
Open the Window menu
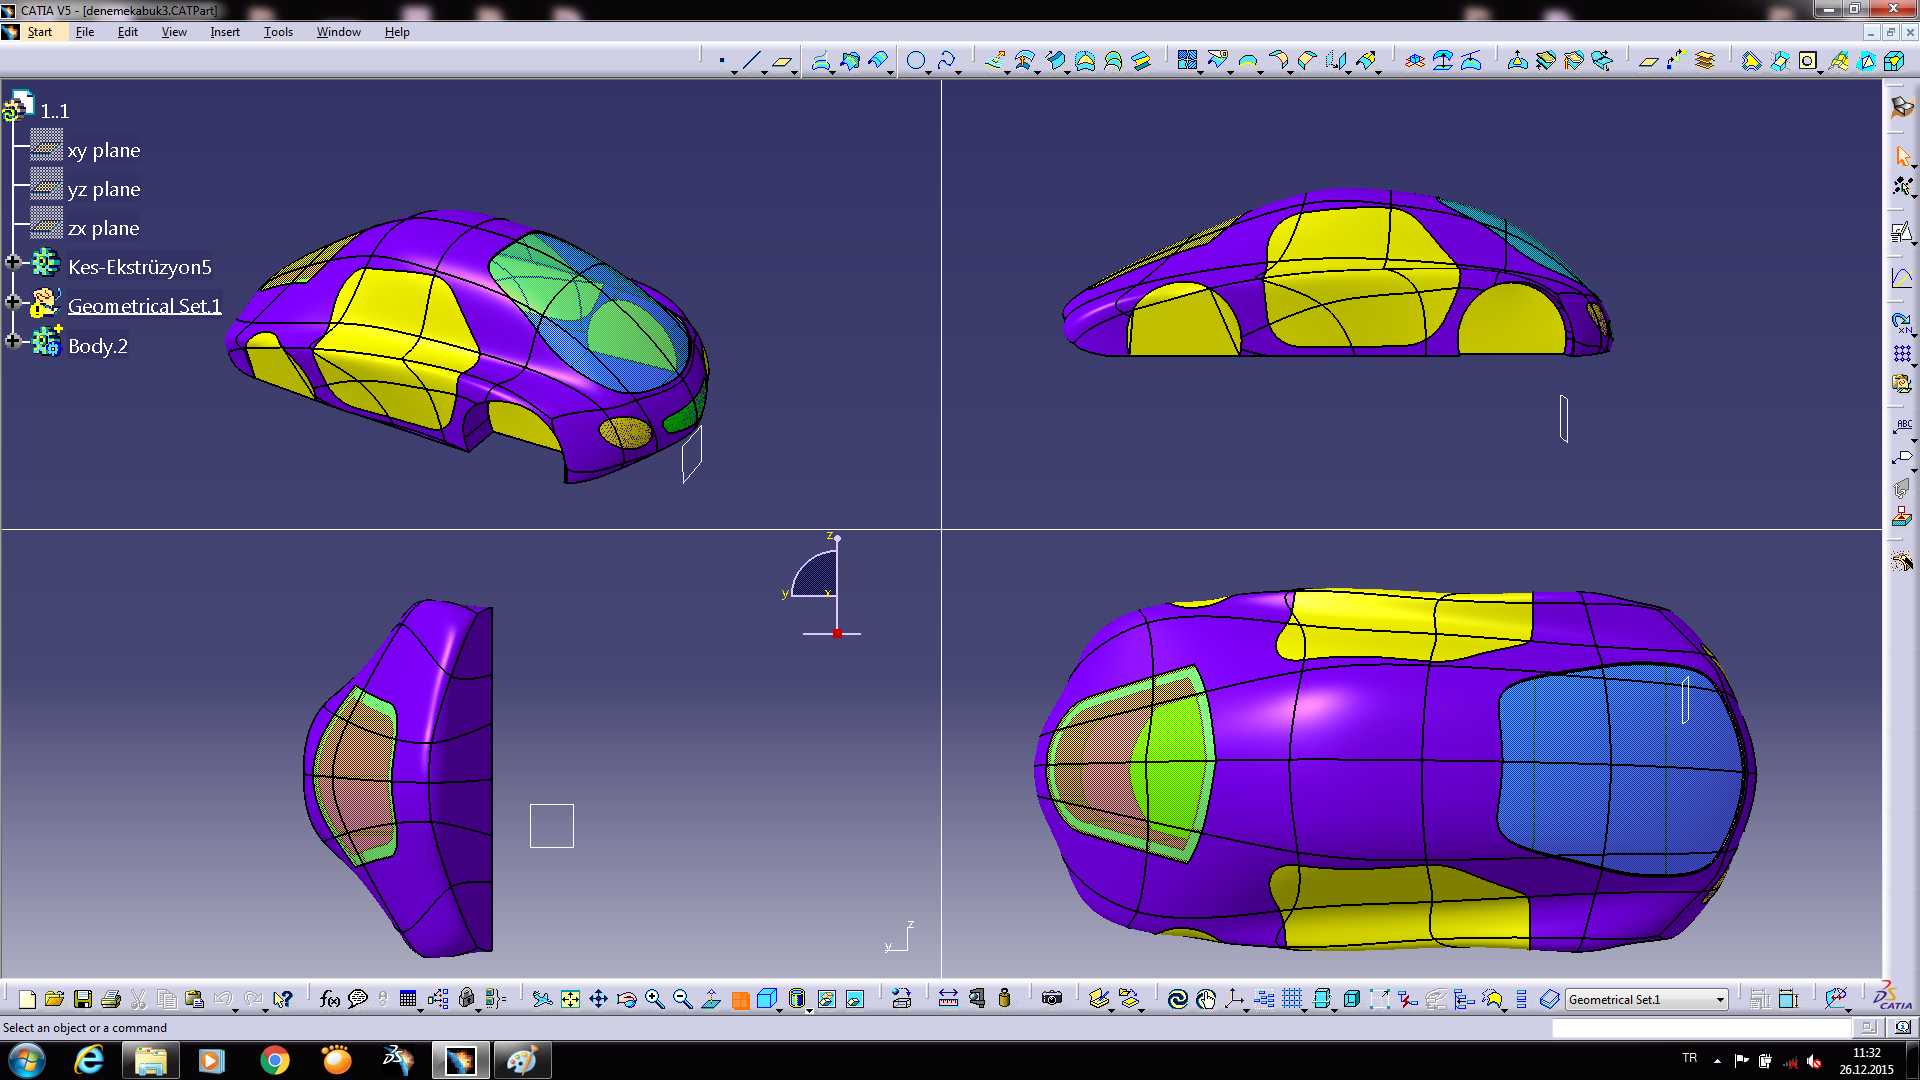339,32
